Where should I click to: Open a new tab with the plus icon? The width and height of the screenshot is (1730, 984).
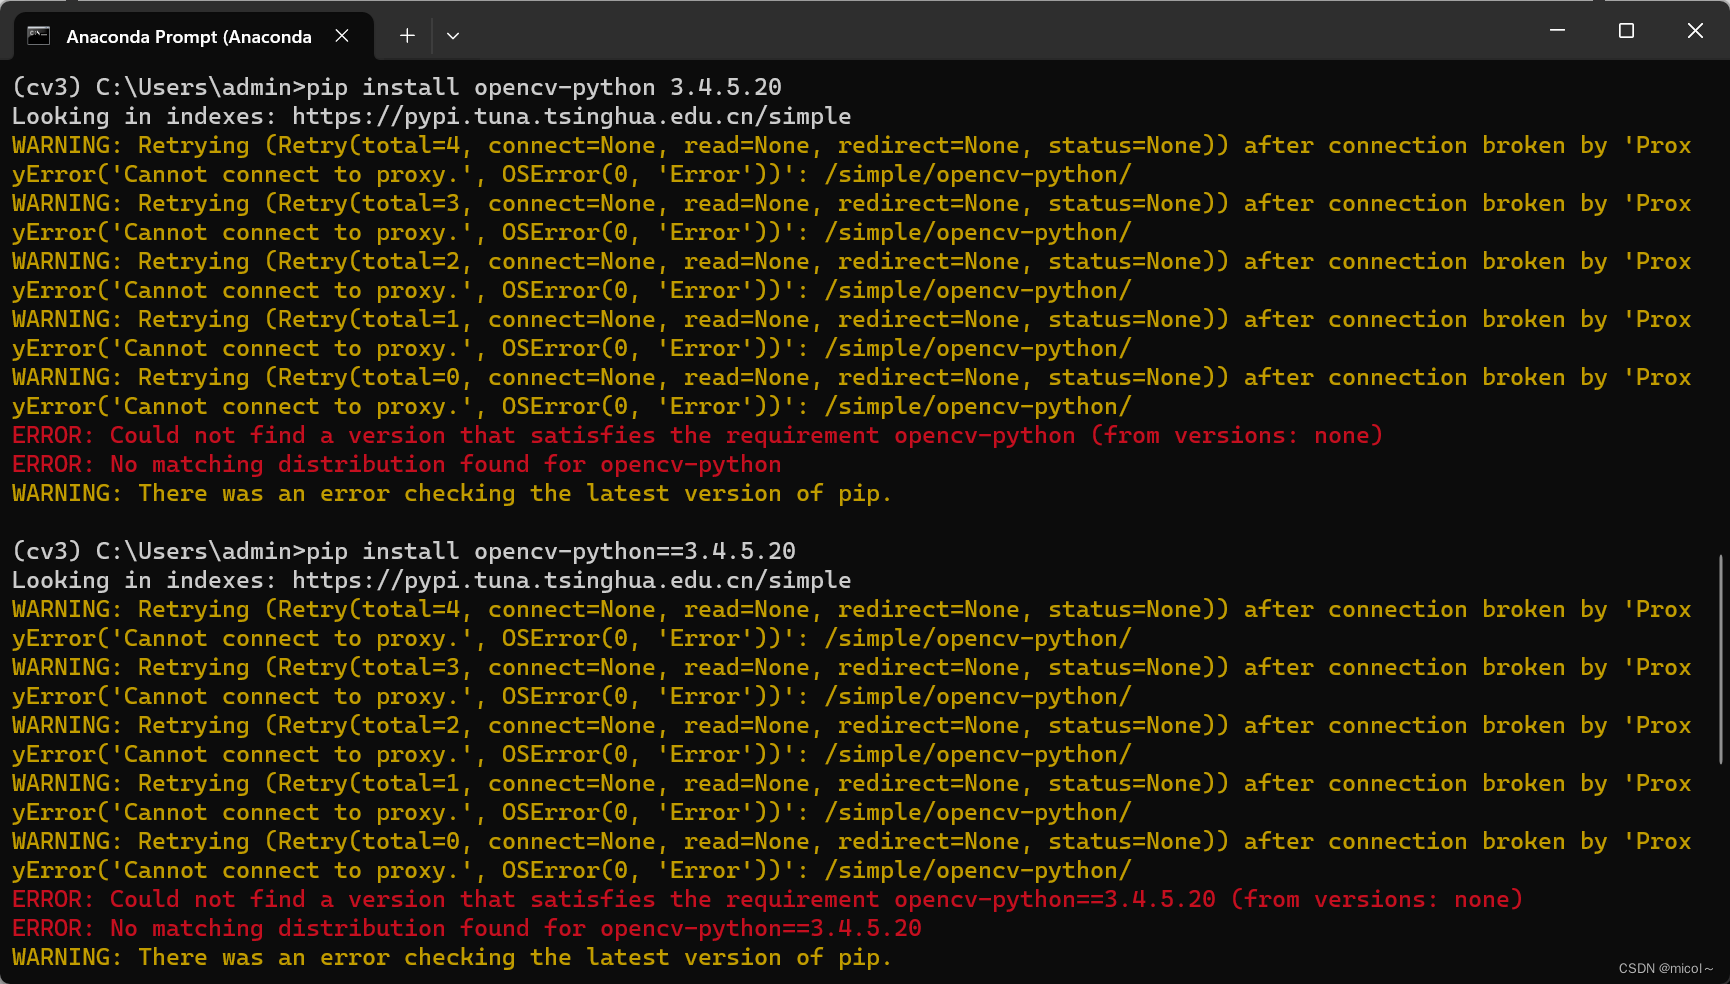(406, 35)
